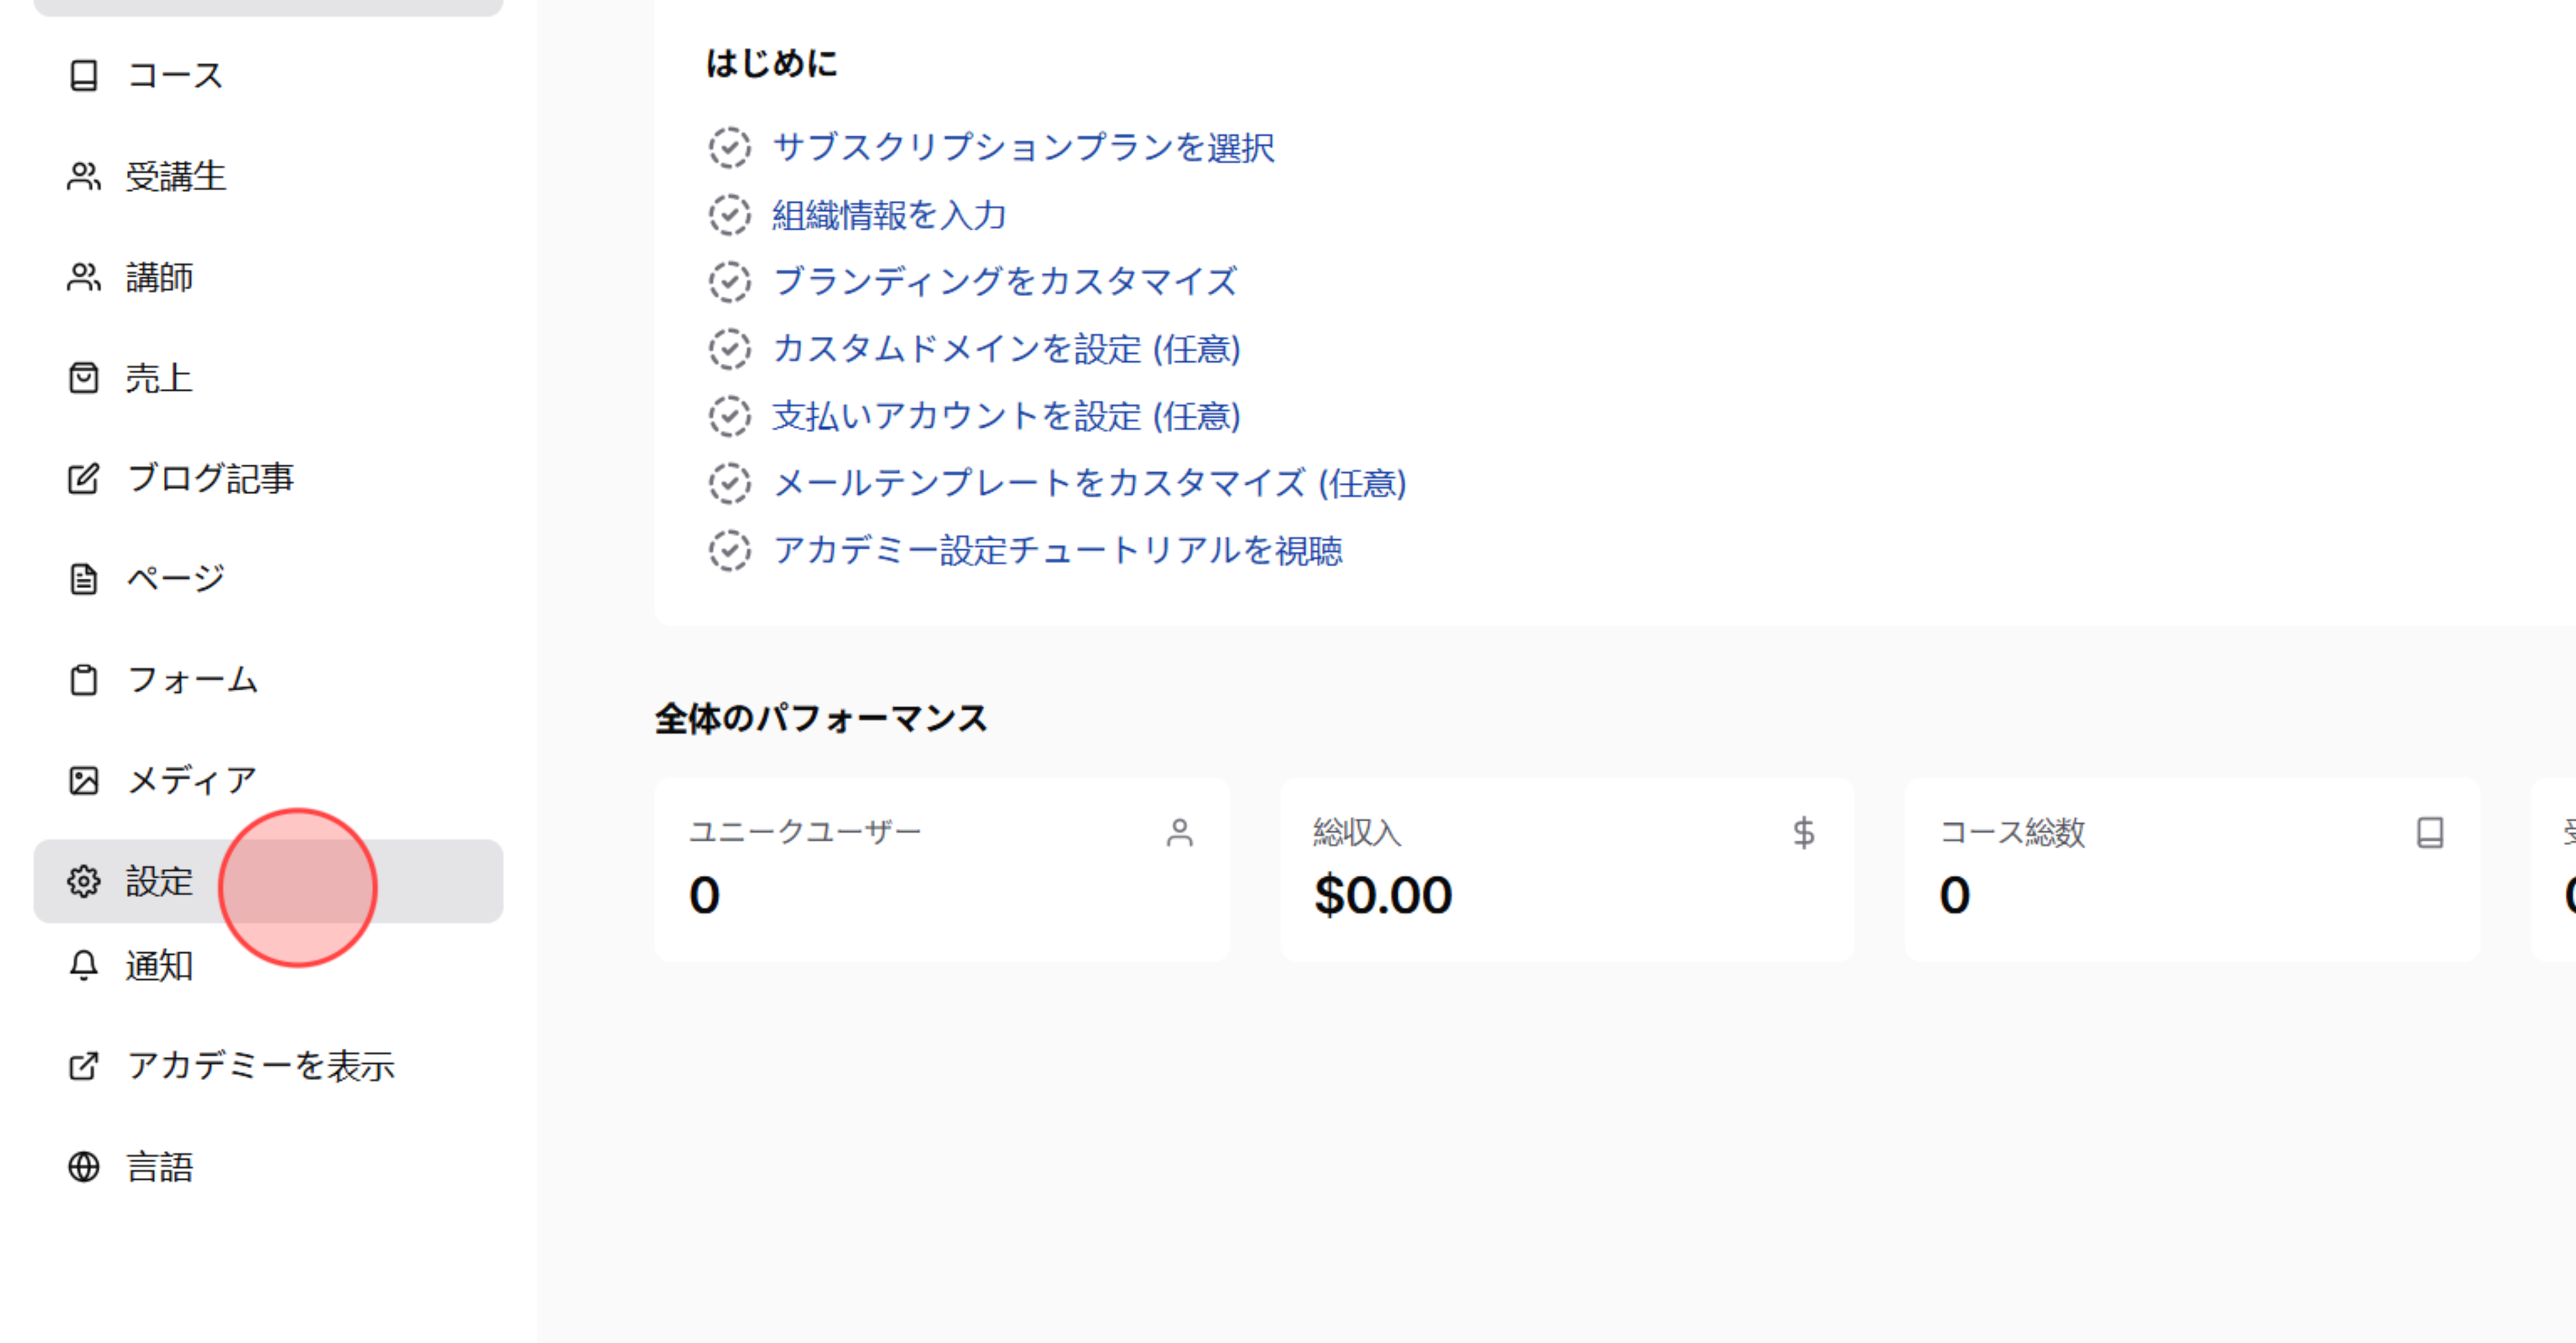Mark サブスクリプションプランを選択 as complete

tap(730, 147)
